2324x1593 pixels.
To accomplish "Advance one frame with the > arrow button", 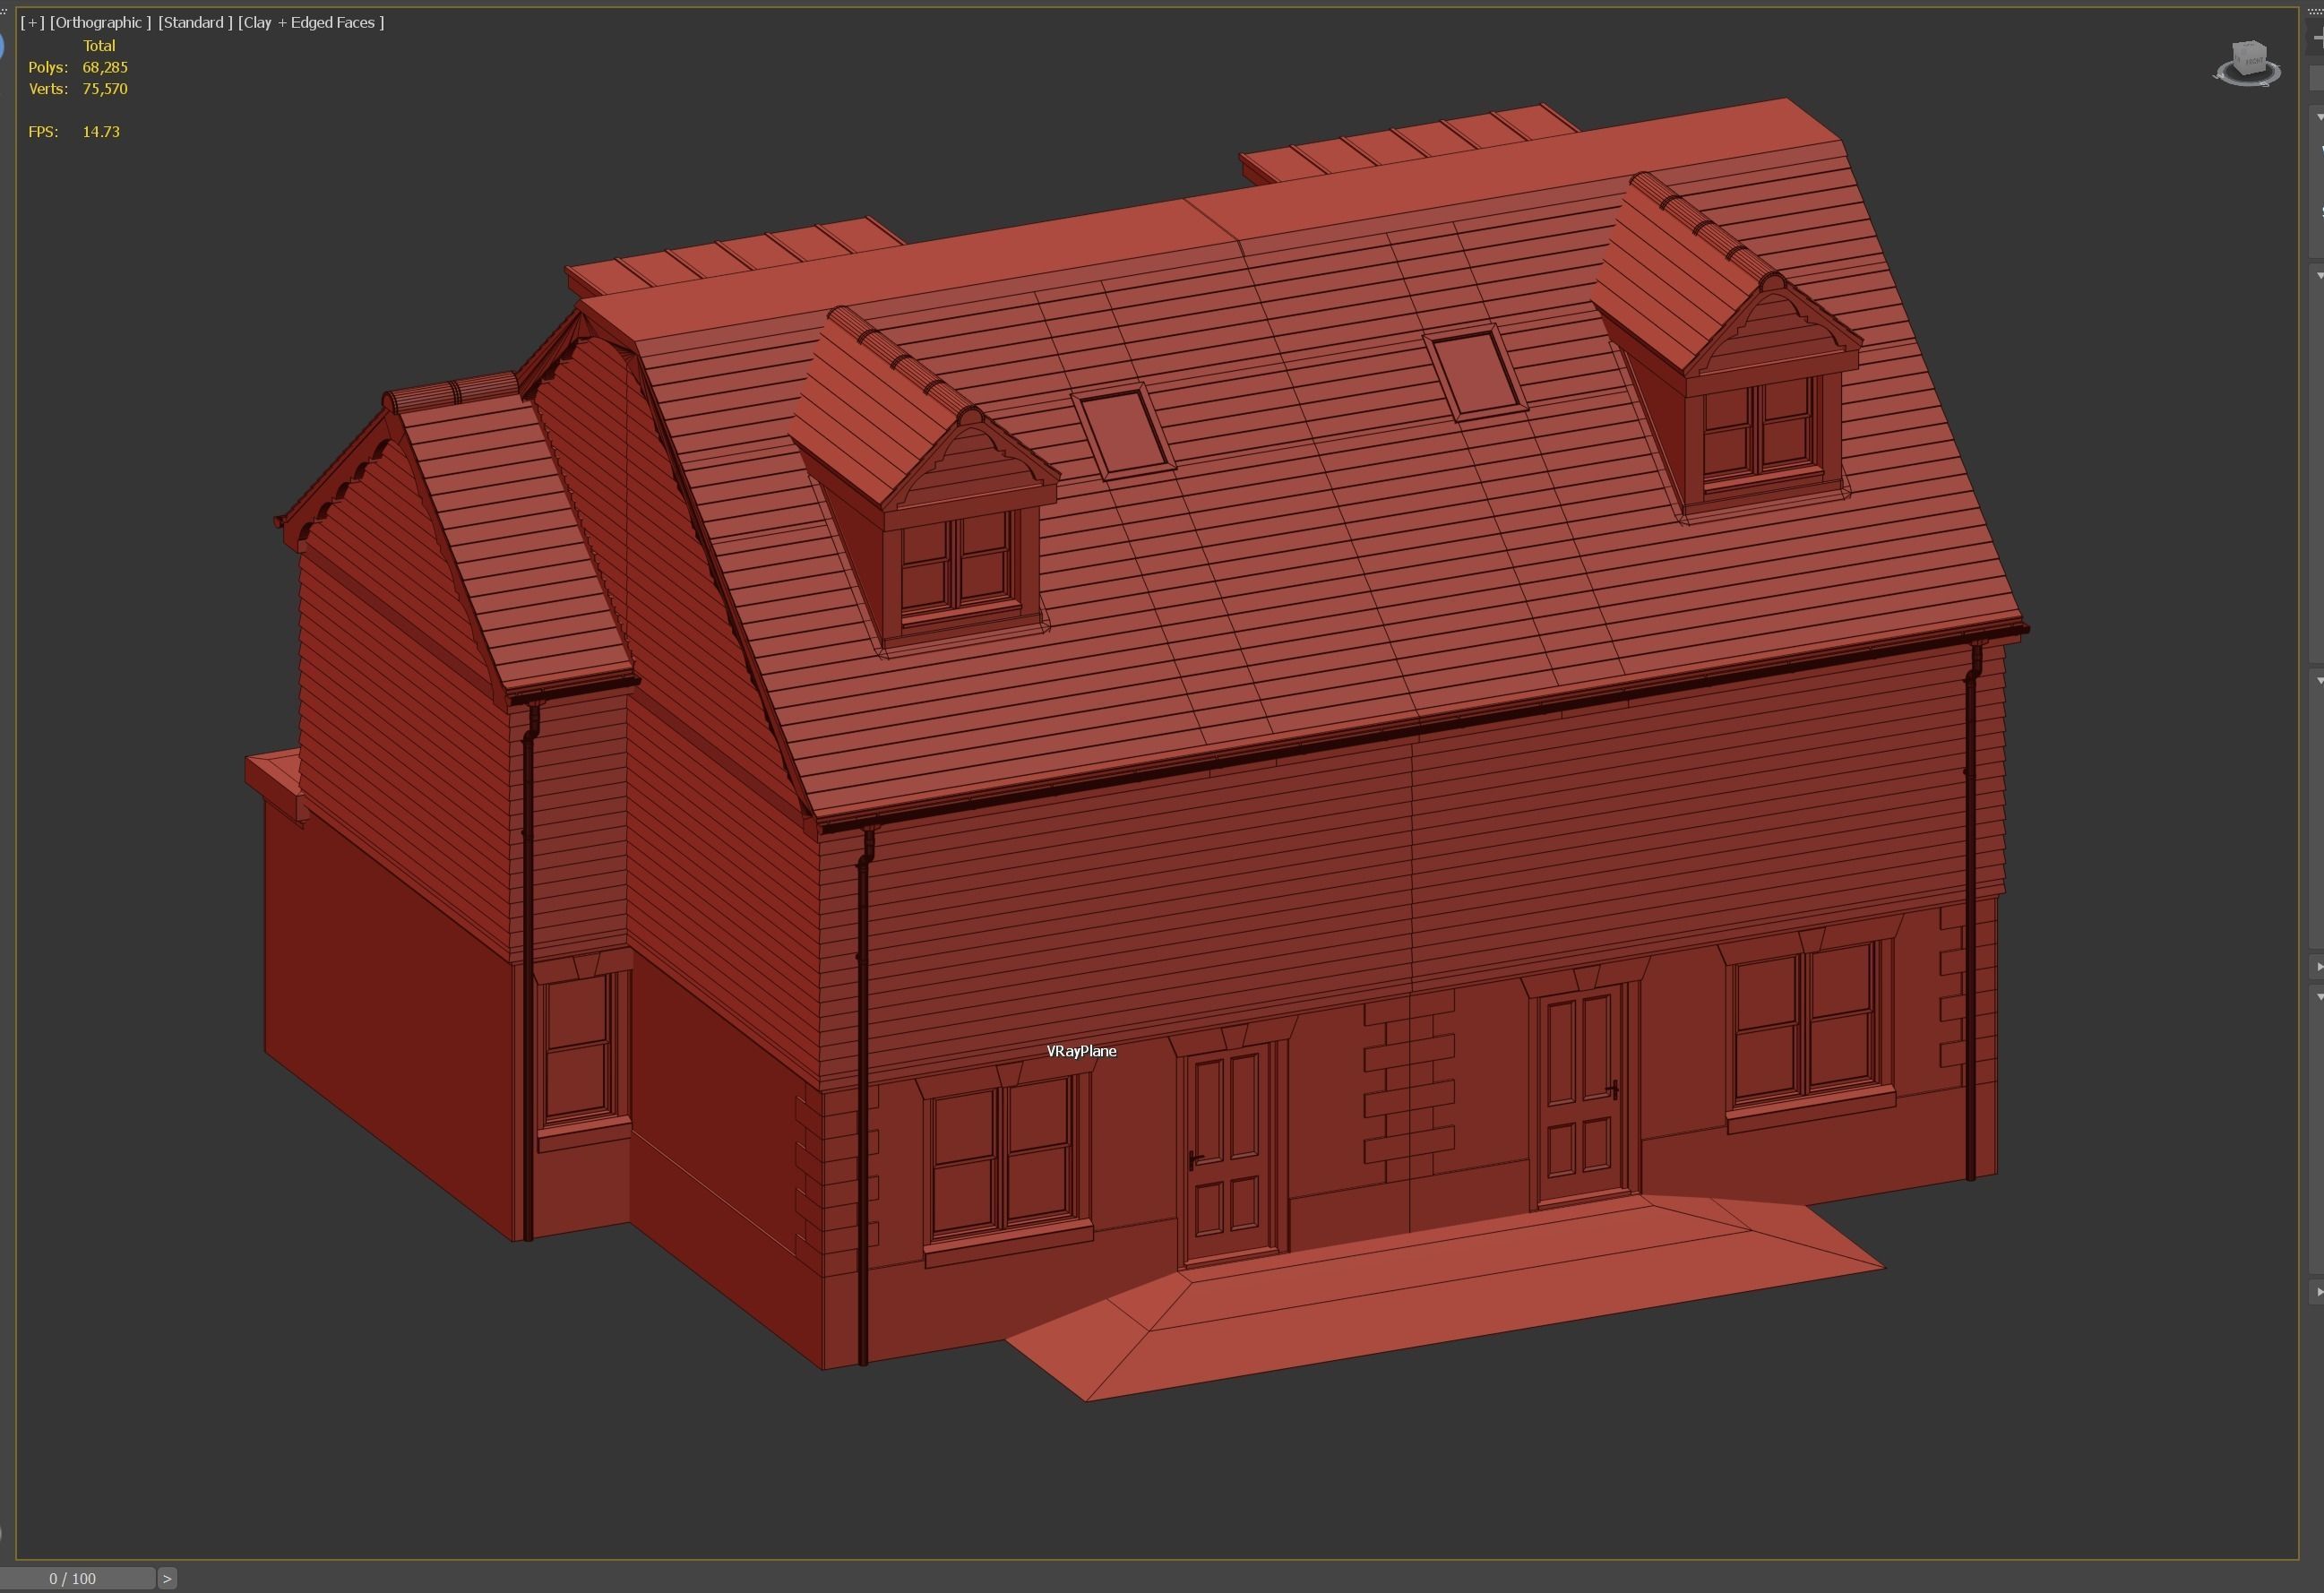I will tap(167, 1578).
